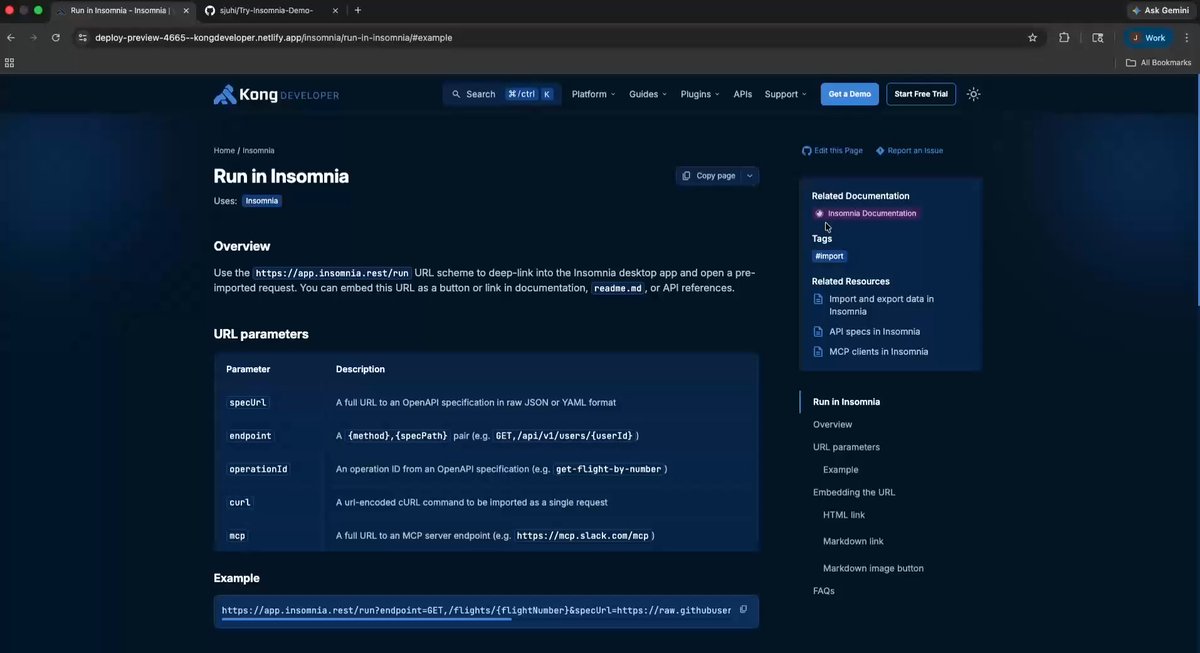Click the get-flight-by-number code text
This screenshot has width=1200, height=653.
pos(609,469)
